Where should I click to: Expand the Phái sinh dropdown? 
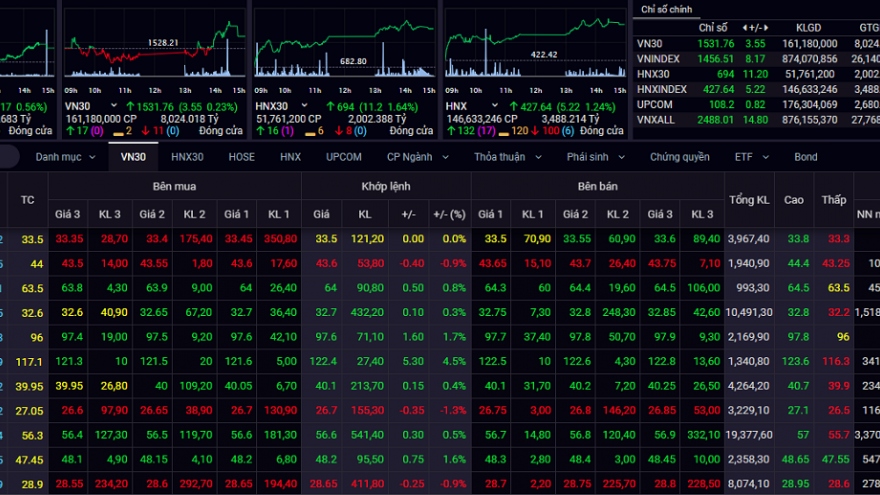point(598,157)
